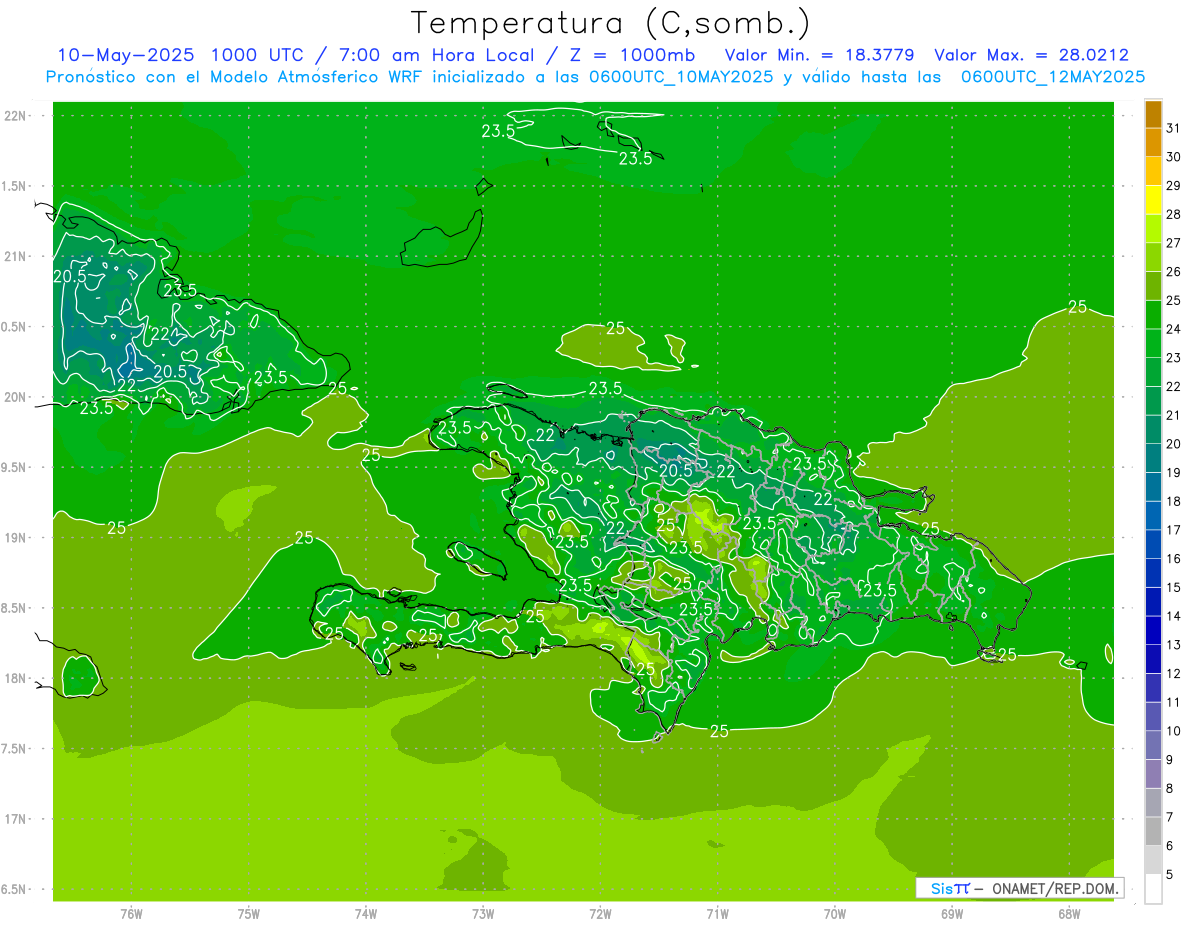Click the '73W' longitude label

483,913
